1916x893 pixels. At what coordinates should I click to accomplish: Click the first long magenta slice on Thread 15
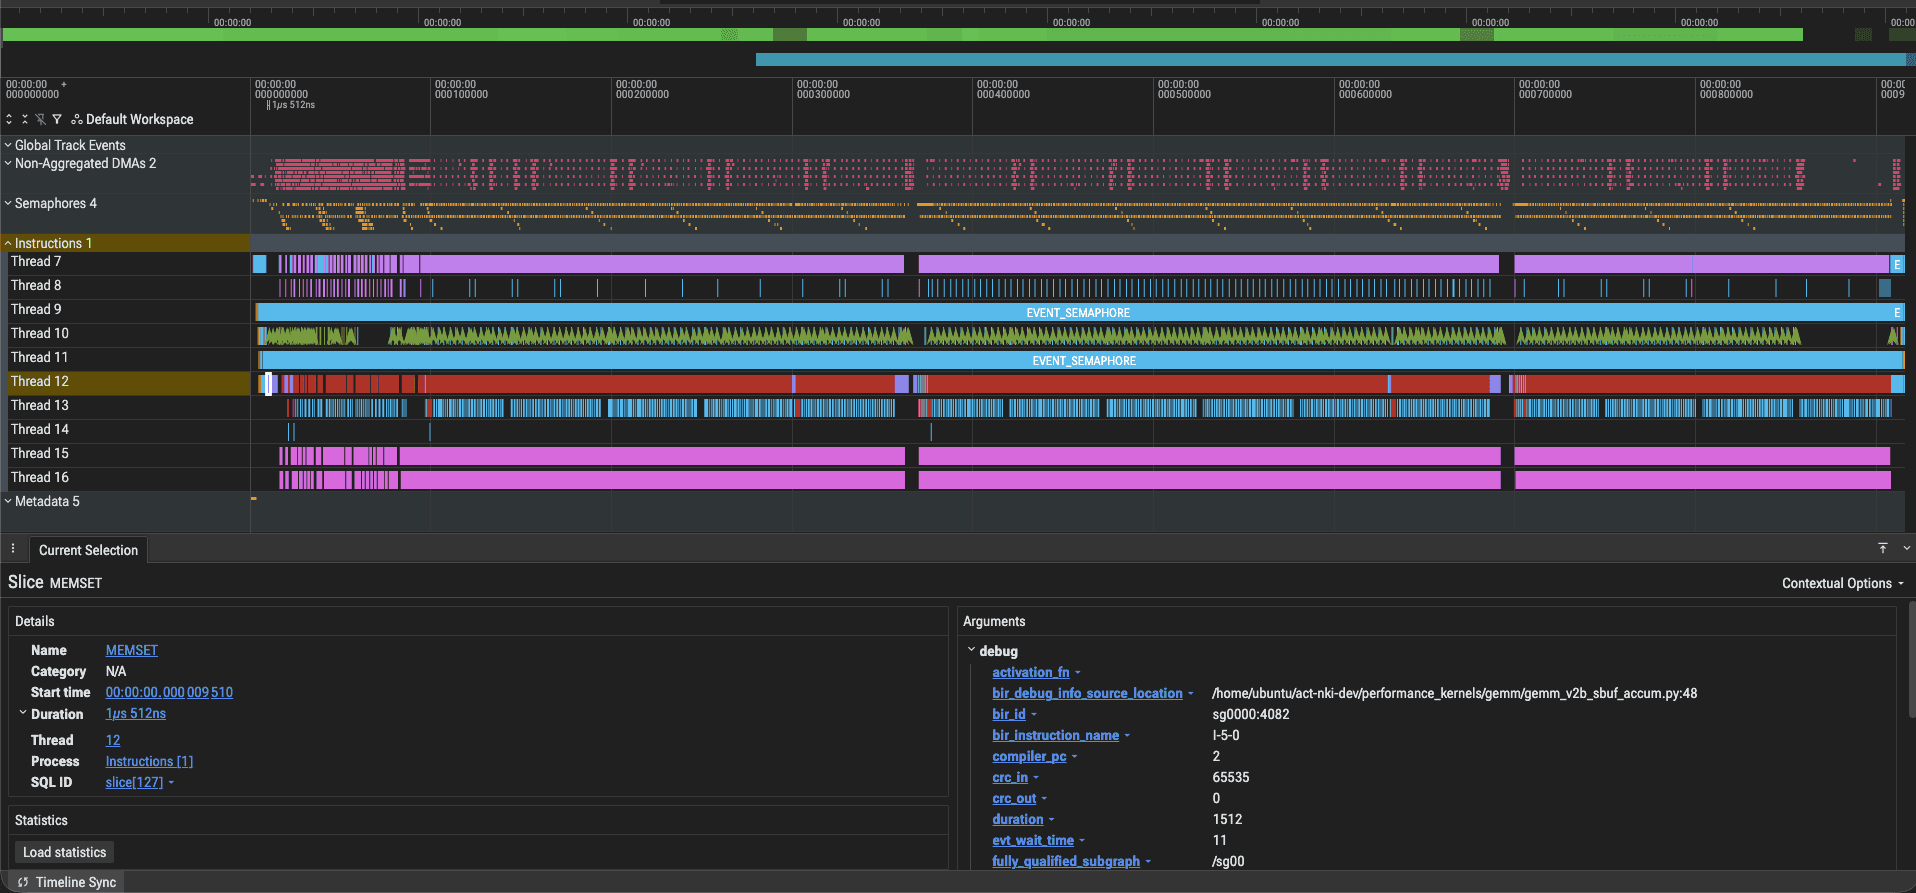pyautogui.click(x=651, y=456)
